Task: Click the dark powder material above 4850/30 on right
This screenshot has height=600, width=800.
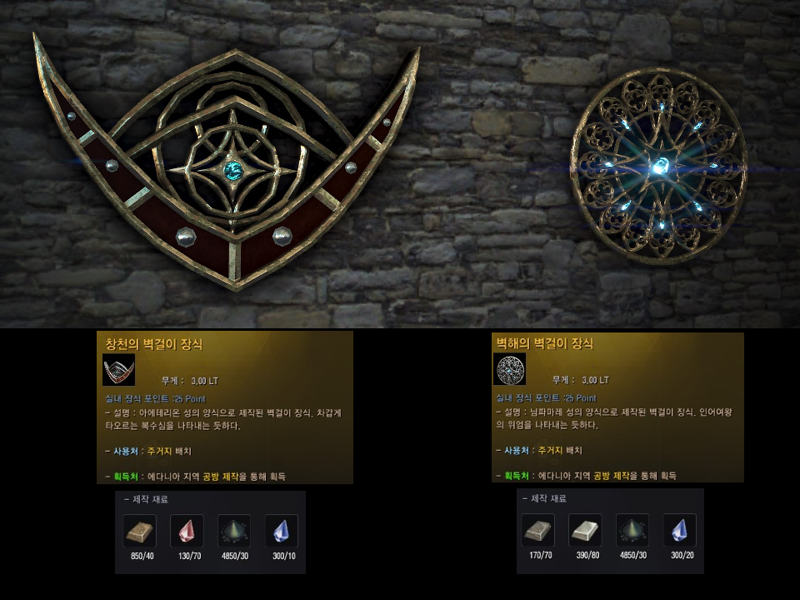Action: 633,530
